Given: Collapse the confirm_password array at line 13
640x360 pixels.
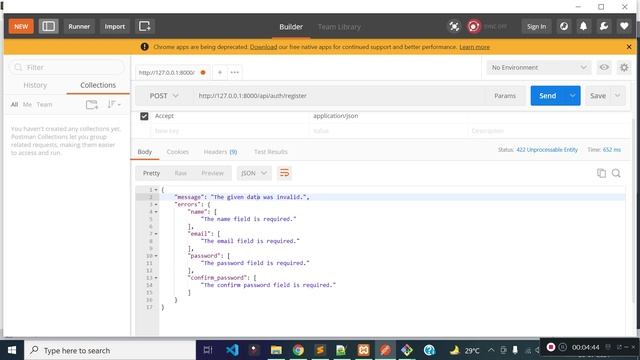Looking at the screenshot, I should (x=156, y=278).
